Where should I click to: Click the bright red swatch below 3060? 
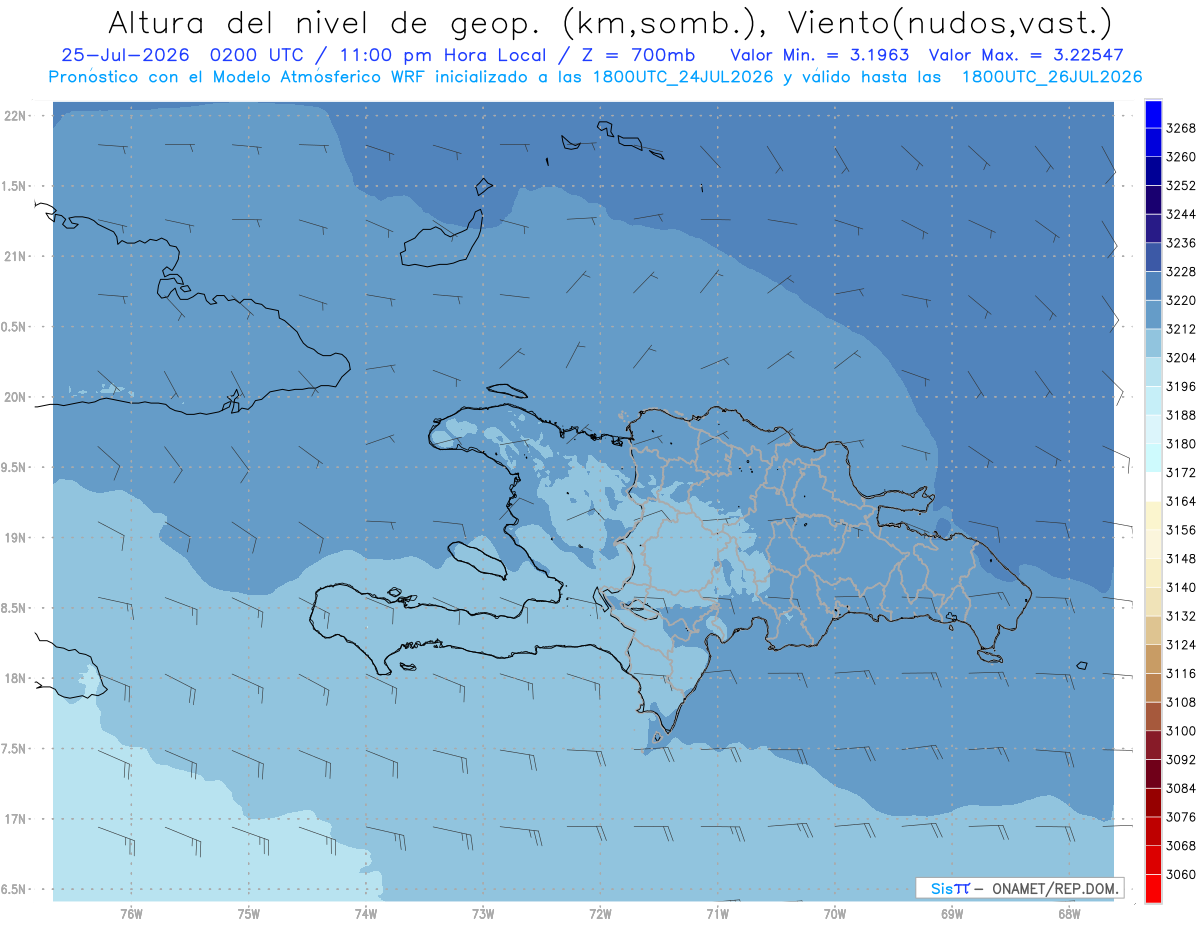tap(1153, 888)
